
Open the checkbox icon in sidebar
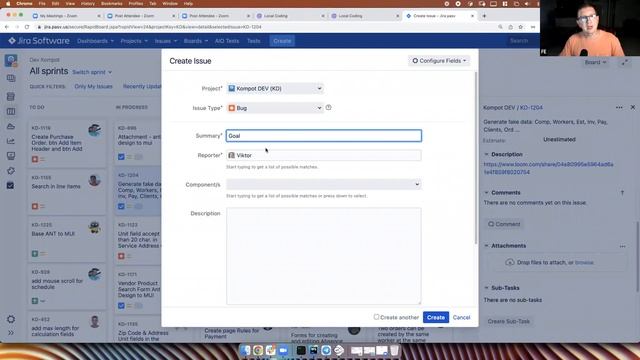[11, 185]
